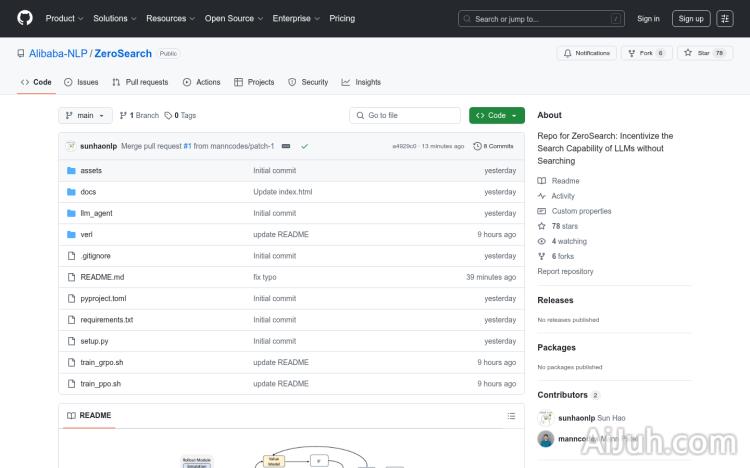Click the Notifications bell button

point(587,53)
